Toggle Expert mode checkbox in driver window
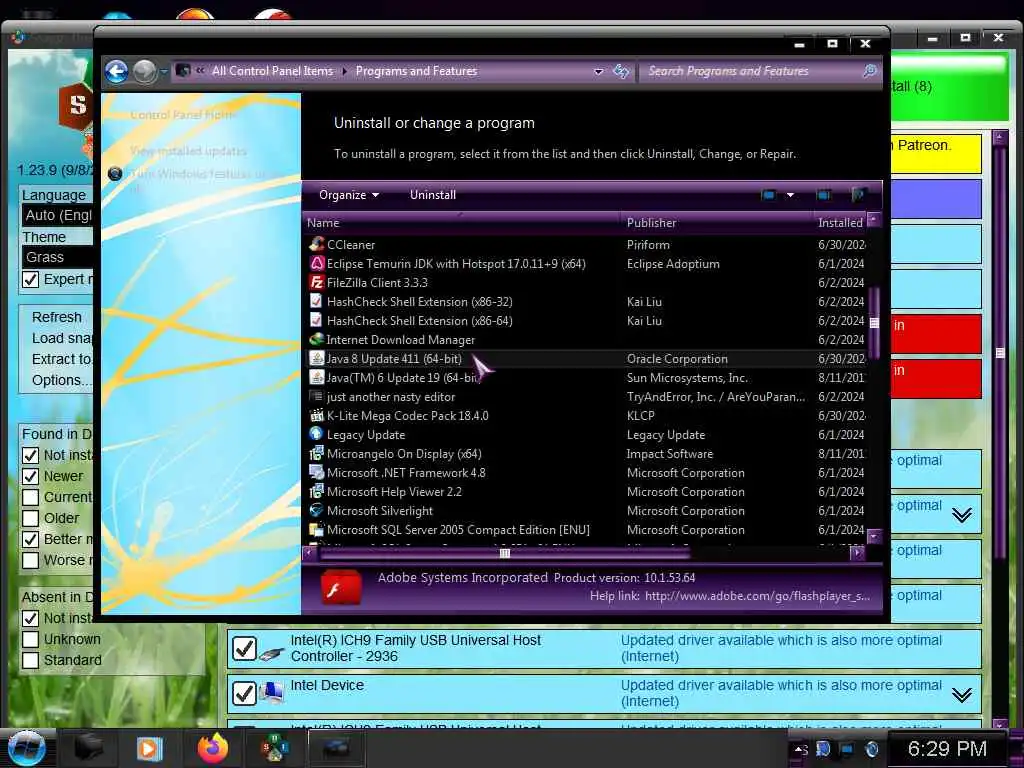 coord(31,280)
